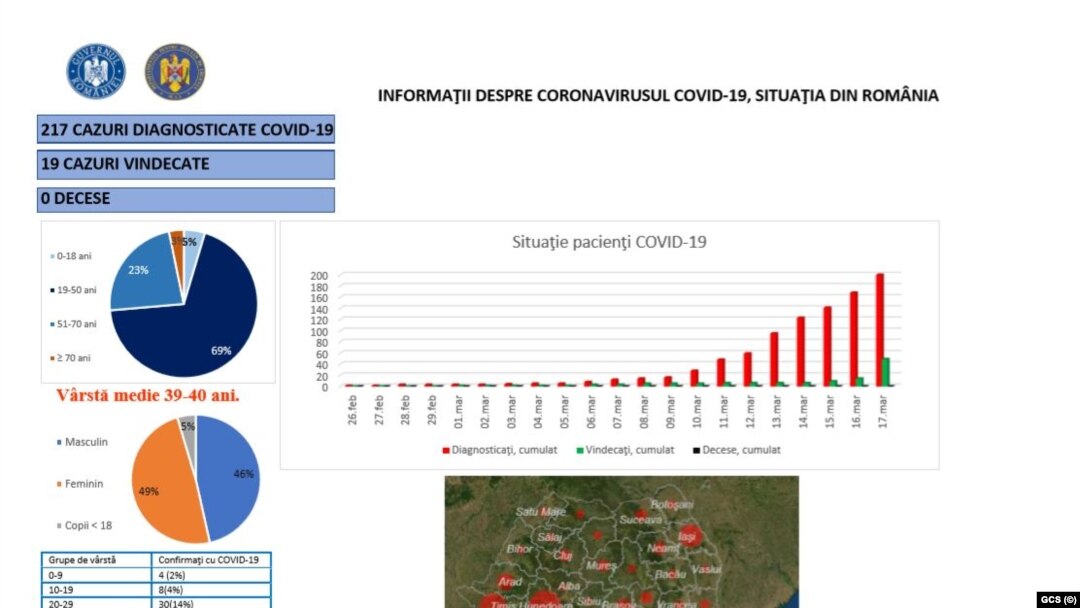Click the red Diagnosticaţi, cumulat legend marker
The width and height of the screenshot is (1080, 608).
pyautogui.click(x=445, y=450)
